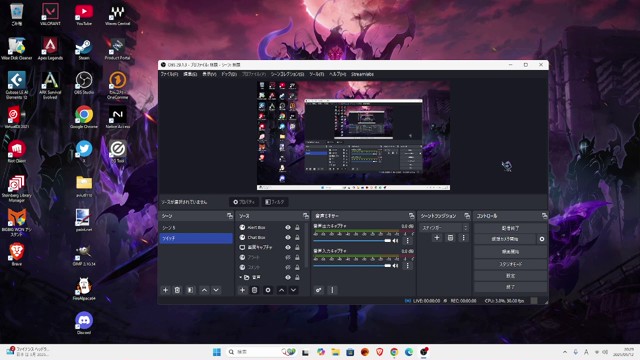
Task: Open Apex Legends desktop shortcut
Action: click(x=50, y=49)
